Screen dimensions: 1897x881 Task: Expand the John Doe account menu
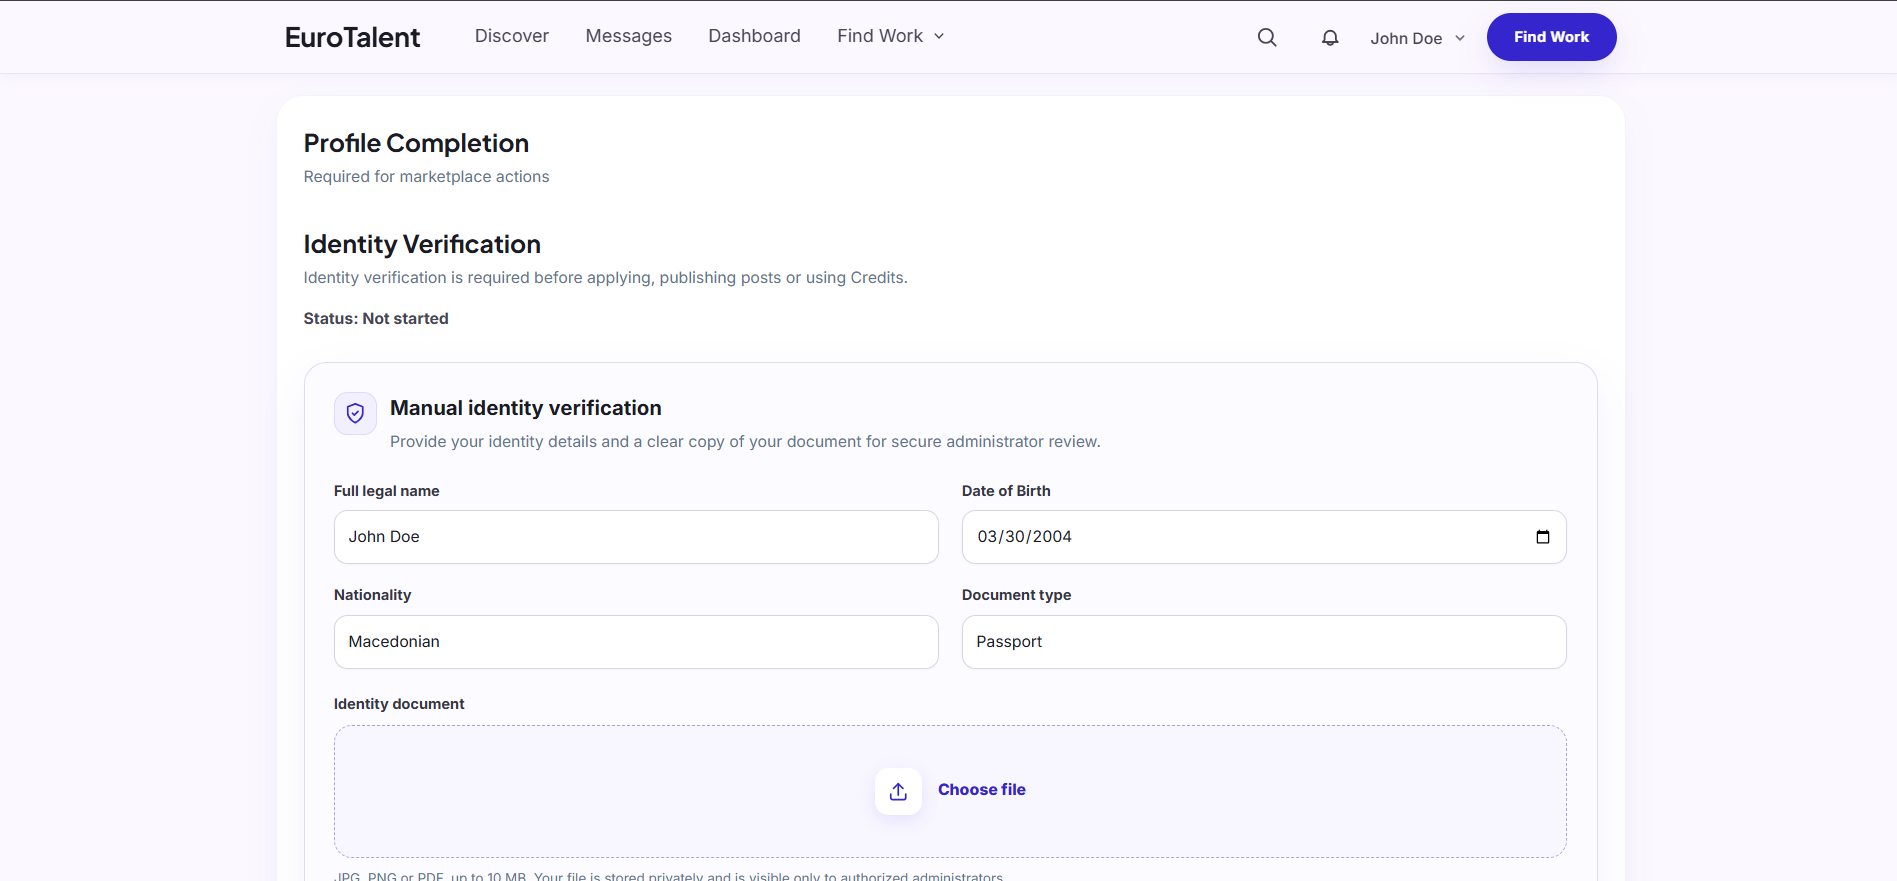[x=1418, y=38]
